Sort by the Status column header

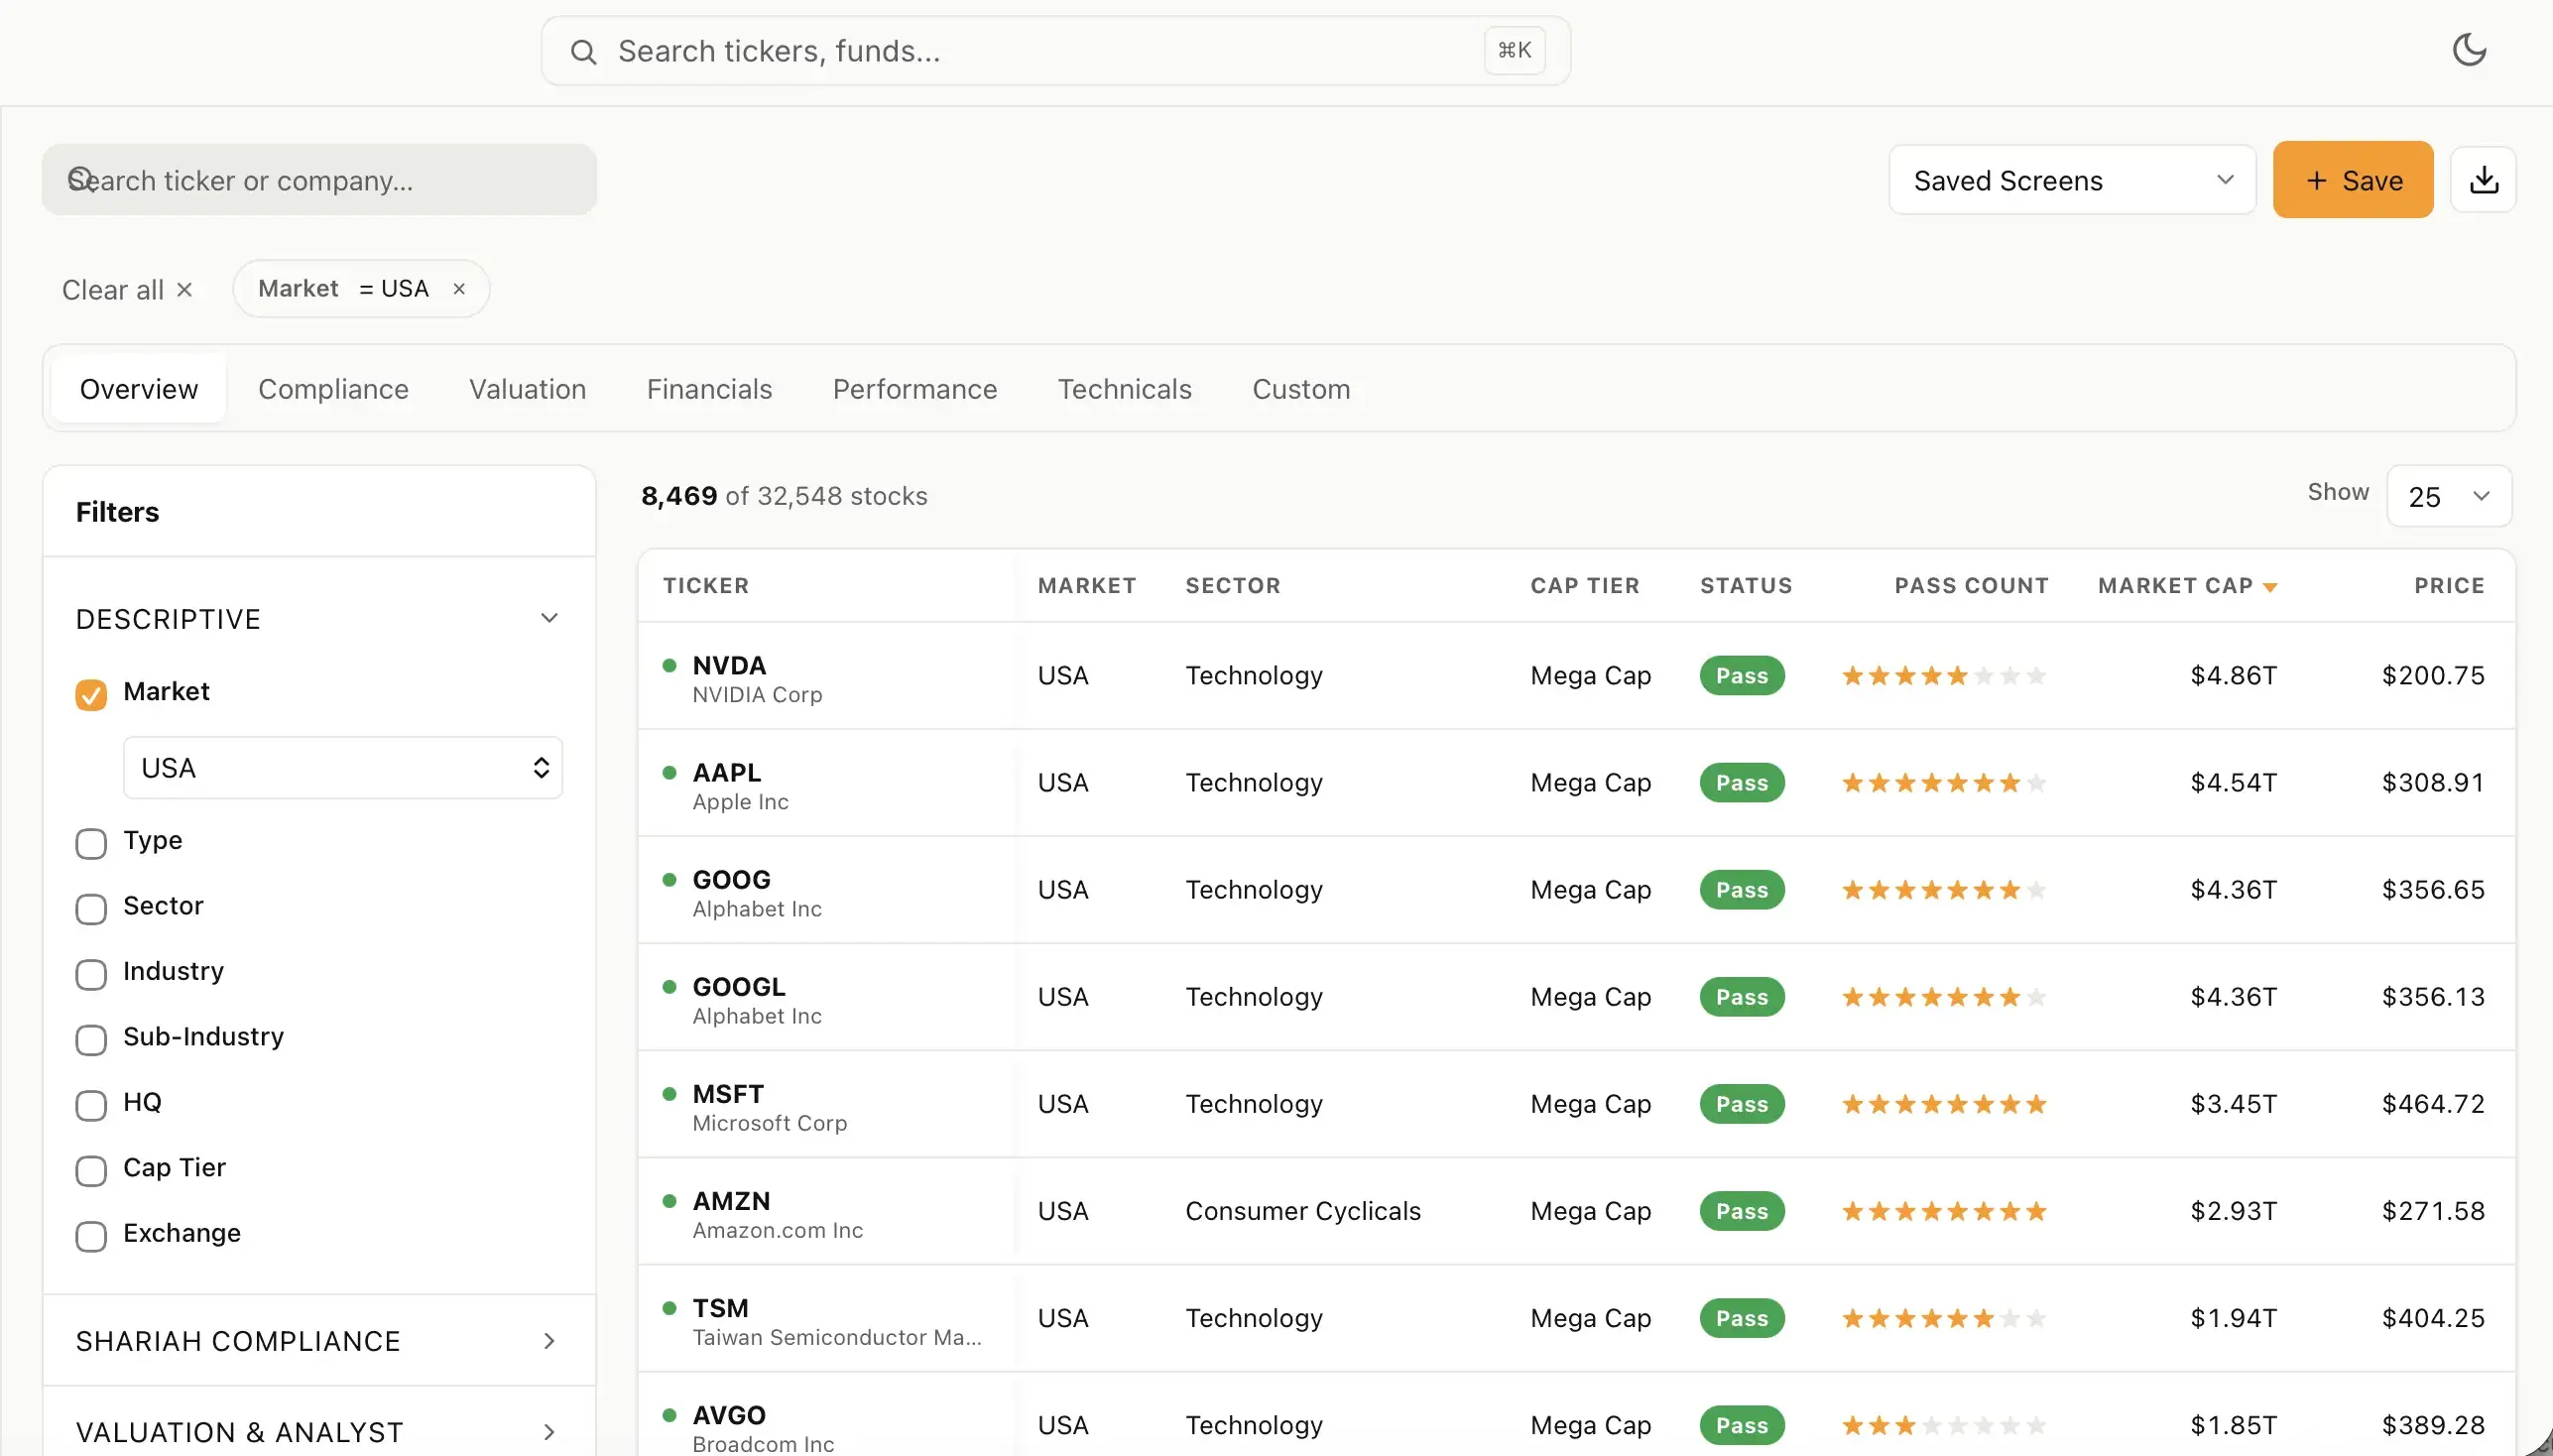tap(1746, 586)
